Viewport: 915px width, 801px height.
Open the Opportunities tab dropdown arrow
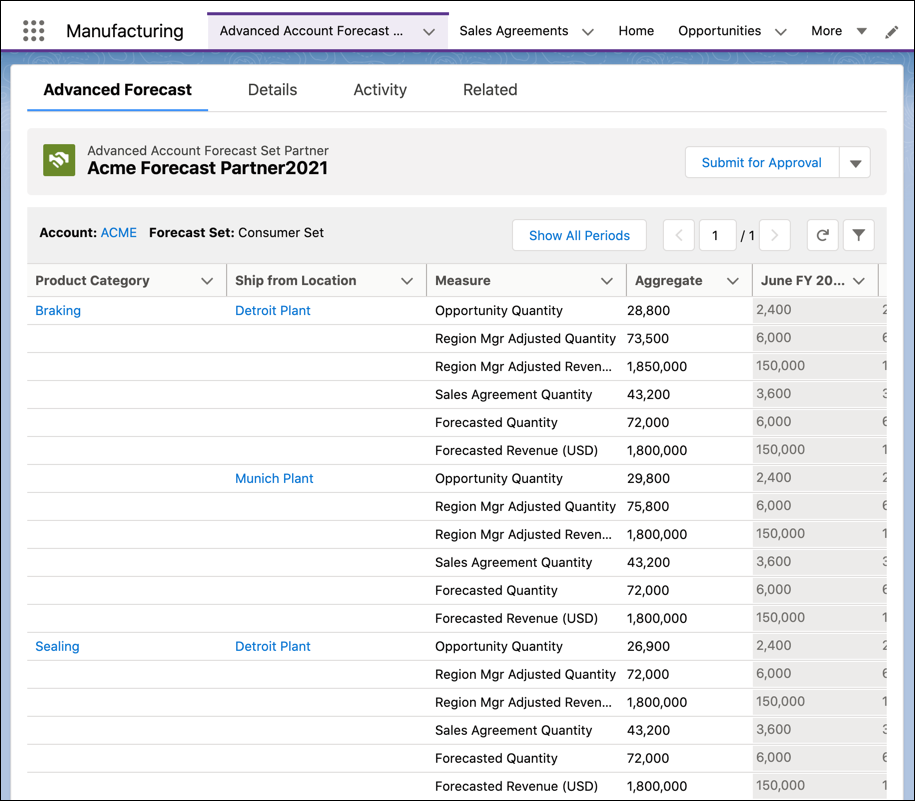pos(780,31)
